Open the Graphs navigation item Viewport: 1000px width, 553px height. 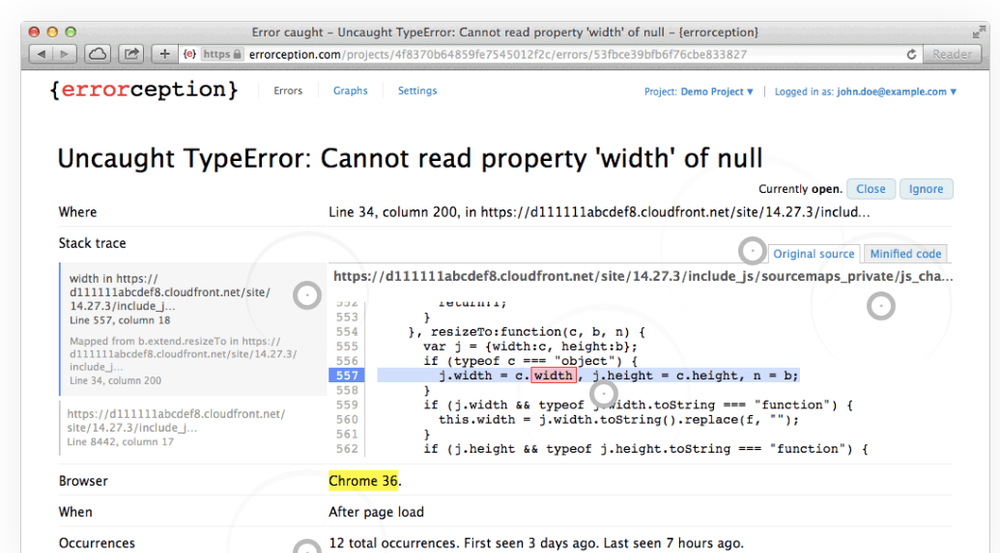(350, 91)
